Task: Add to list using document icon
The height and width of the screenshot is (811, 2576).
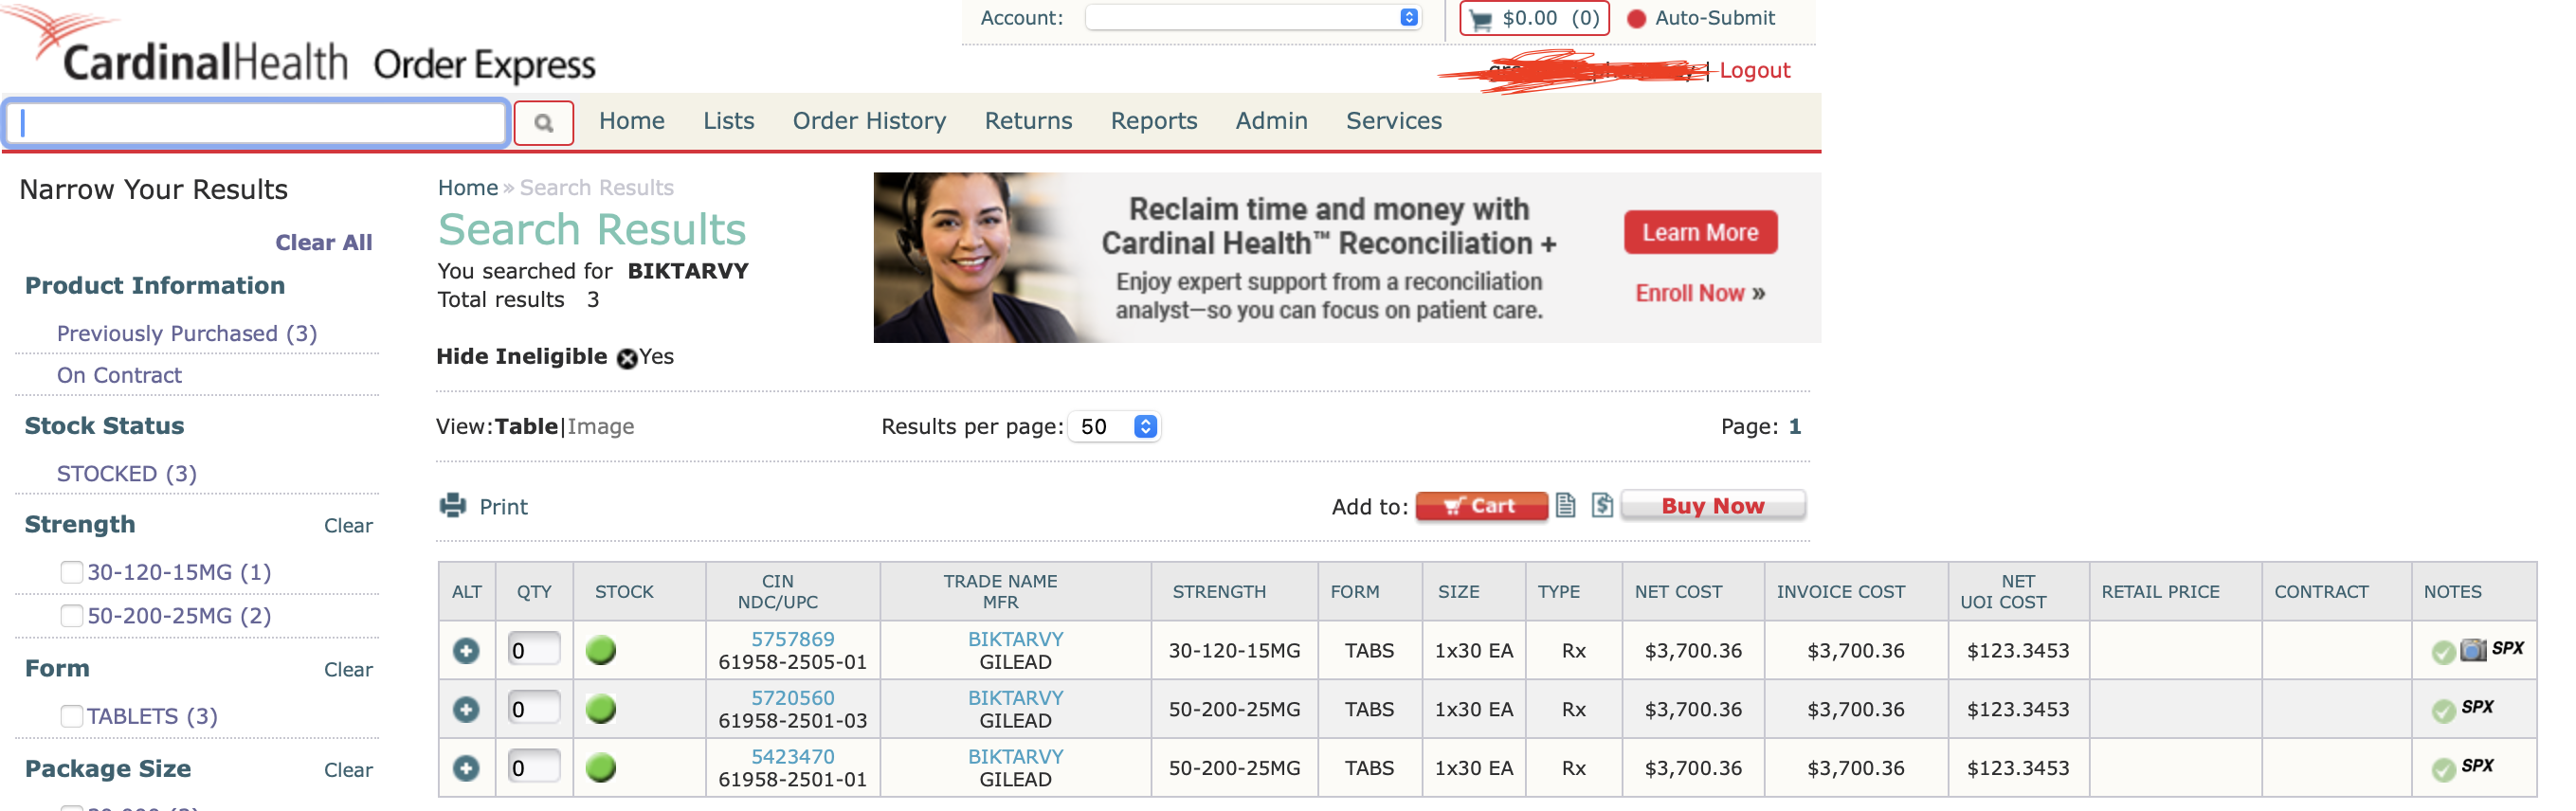Action: click(x=1566, y=506)
